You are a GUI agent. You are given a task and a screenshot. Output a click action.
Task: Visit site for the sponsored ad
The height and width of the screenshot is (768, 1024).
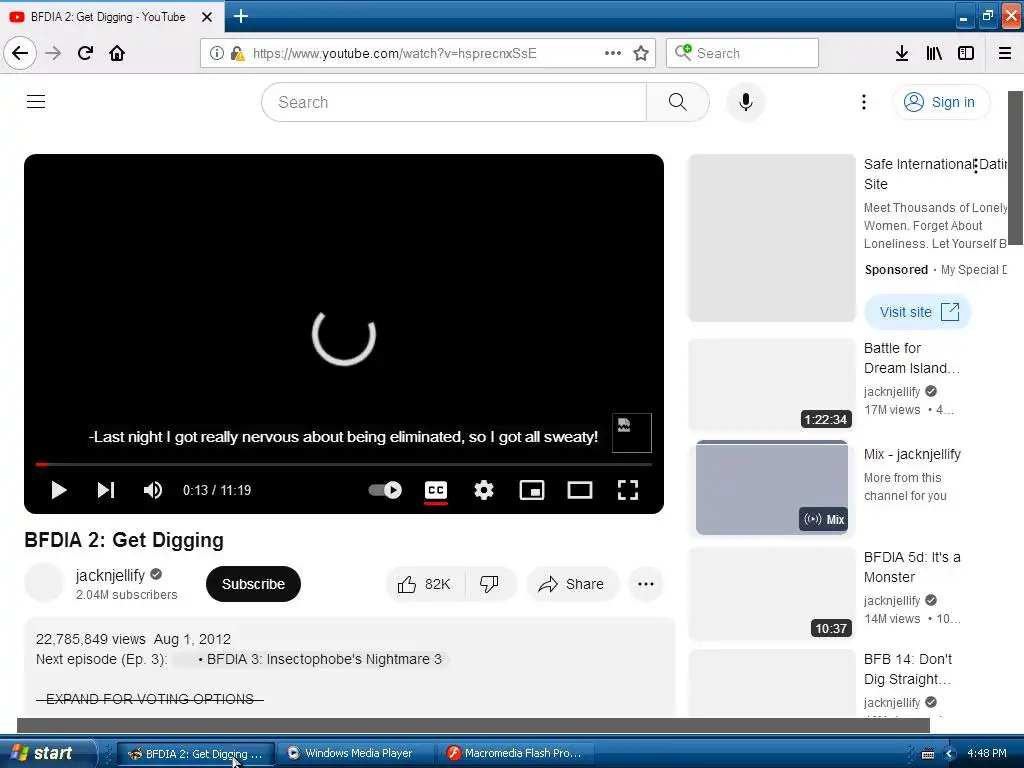(x=918, y=312)
